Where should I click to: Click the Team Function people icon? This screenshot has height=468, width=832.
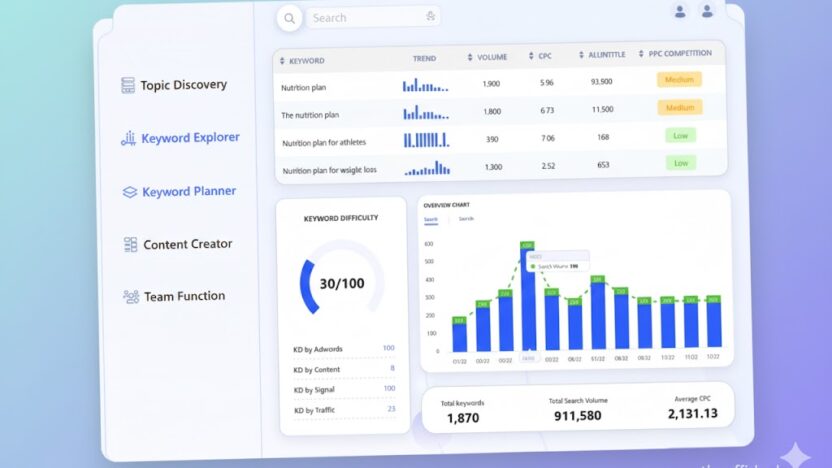tap(131, 297)
